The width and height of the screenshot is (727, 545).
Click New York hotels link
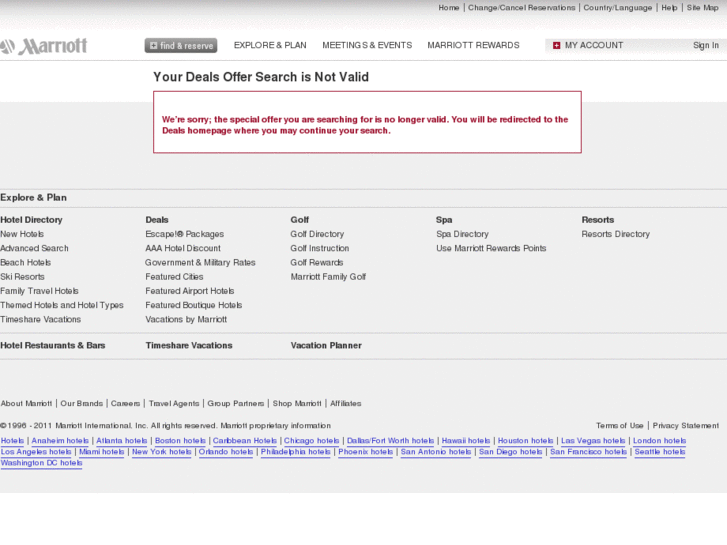(x=162, y=452)
